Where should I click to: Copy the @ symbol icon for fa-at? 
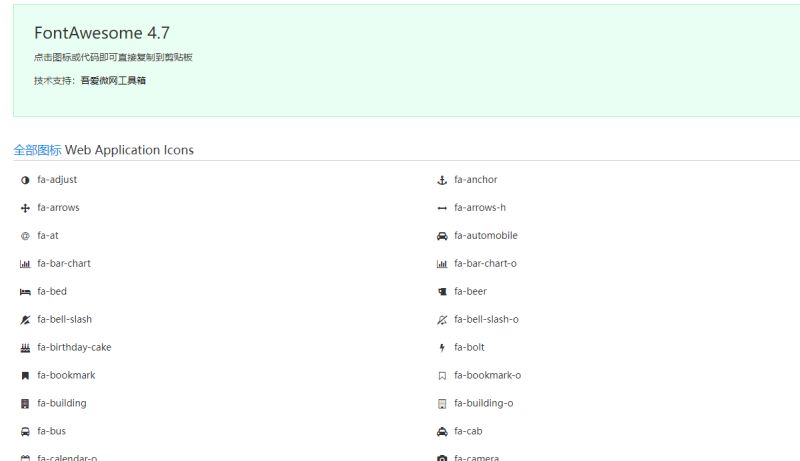[25, 236]
